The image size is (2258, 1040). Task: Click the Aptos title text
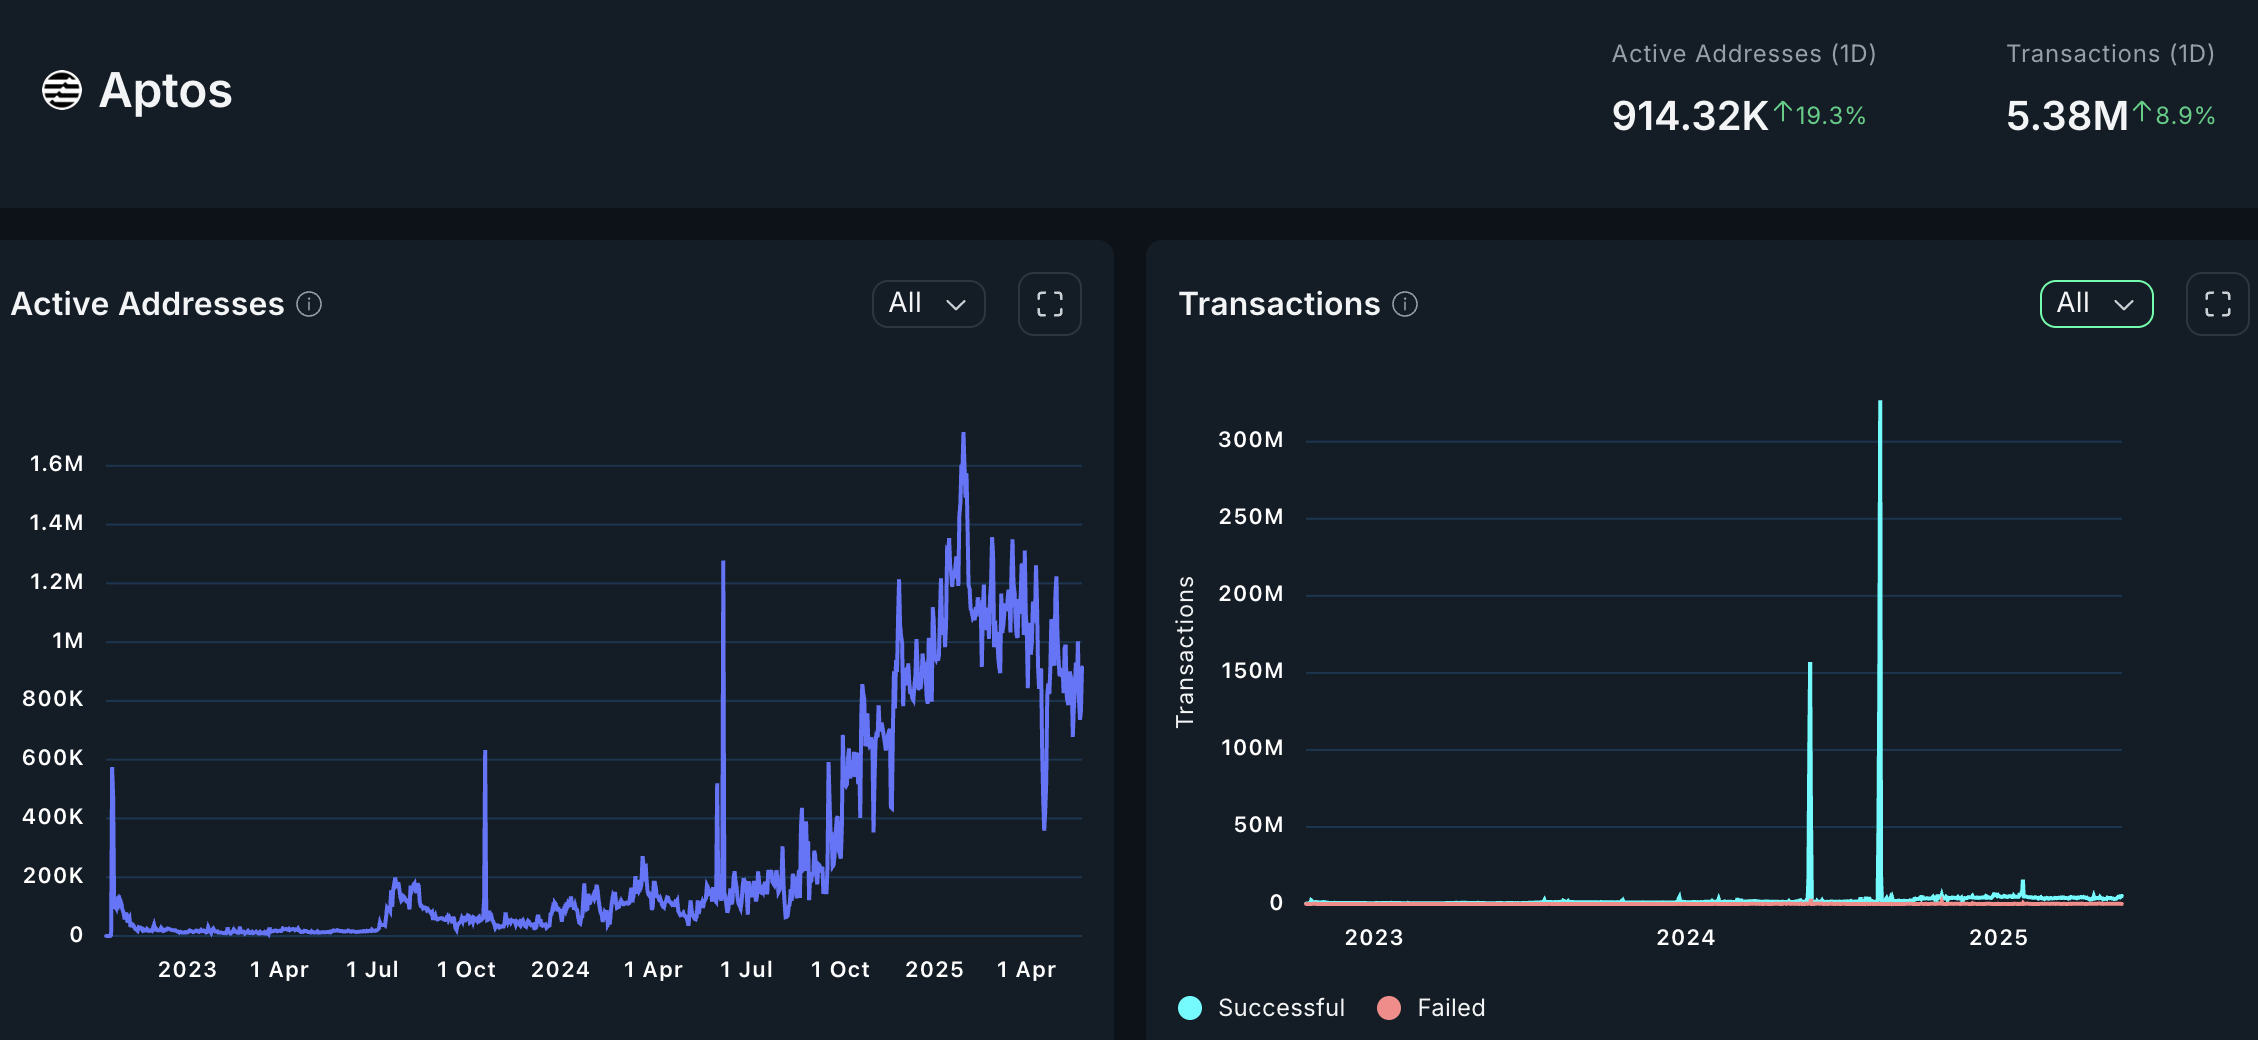[166, 91]
